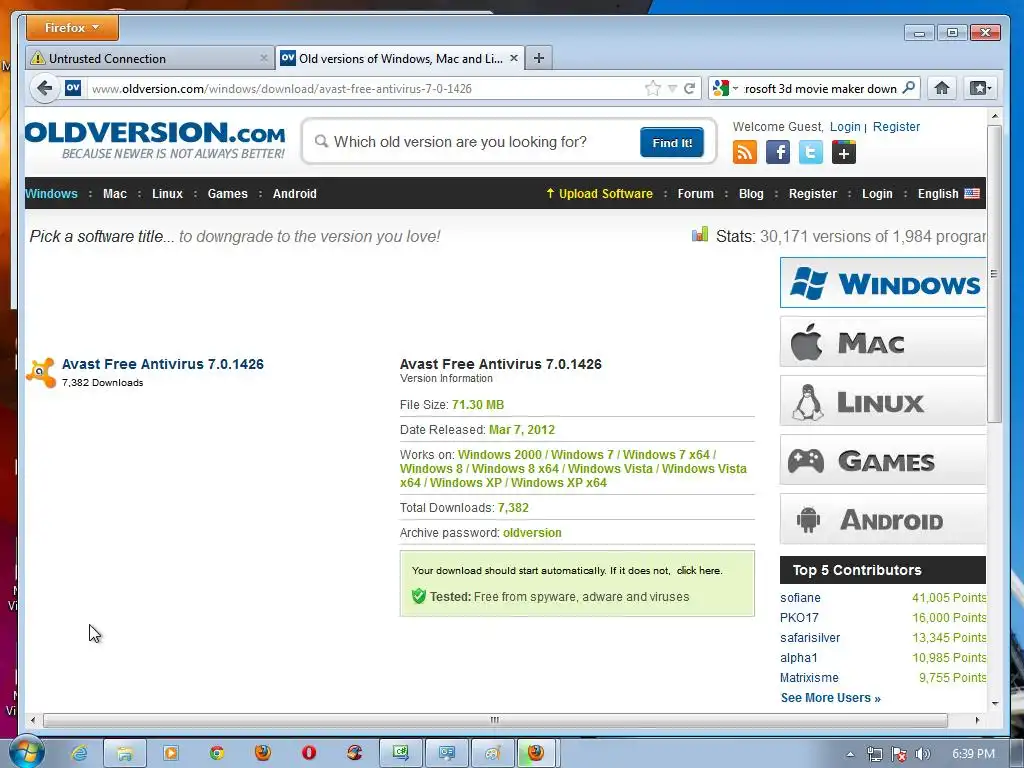This screenshot has height=768, width=1024.
Task: Select Games in the navigation bar
Action: 227,194
